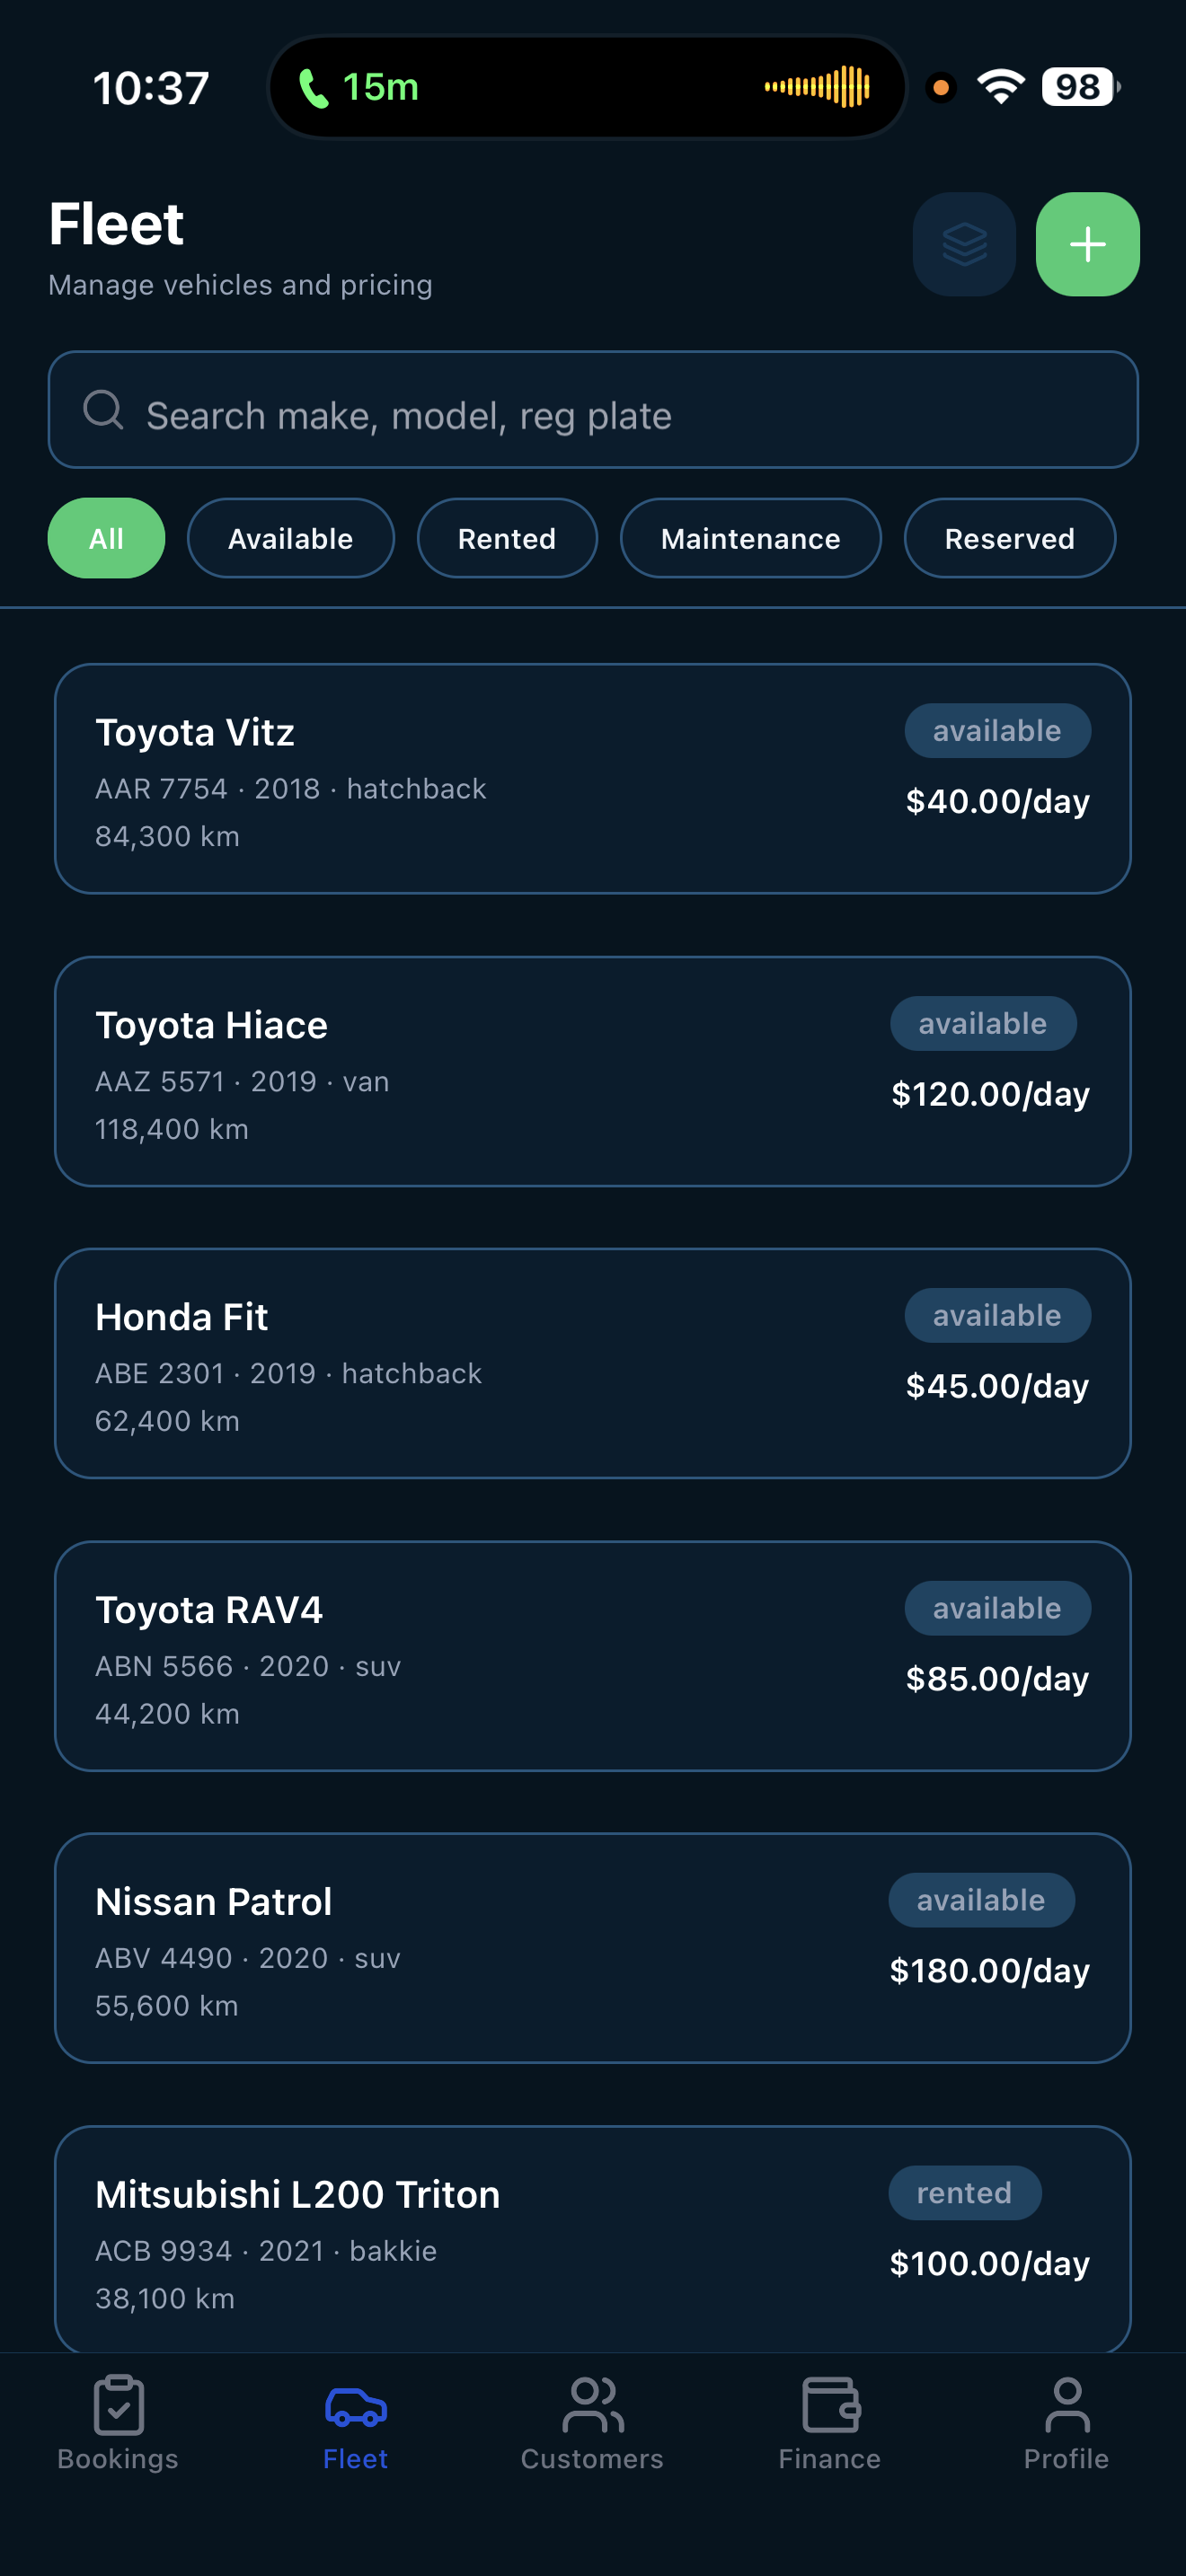The height and width of the screenshot is (2576, 1186).
Task: Select the All filter chip
Action: click(x=106, y=538)
